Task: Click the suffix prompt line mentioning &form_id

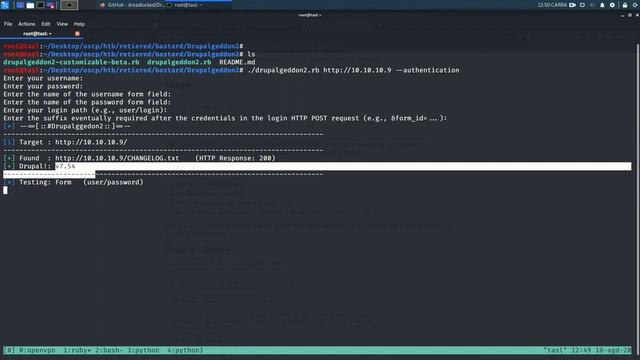Action: (225, 118)
